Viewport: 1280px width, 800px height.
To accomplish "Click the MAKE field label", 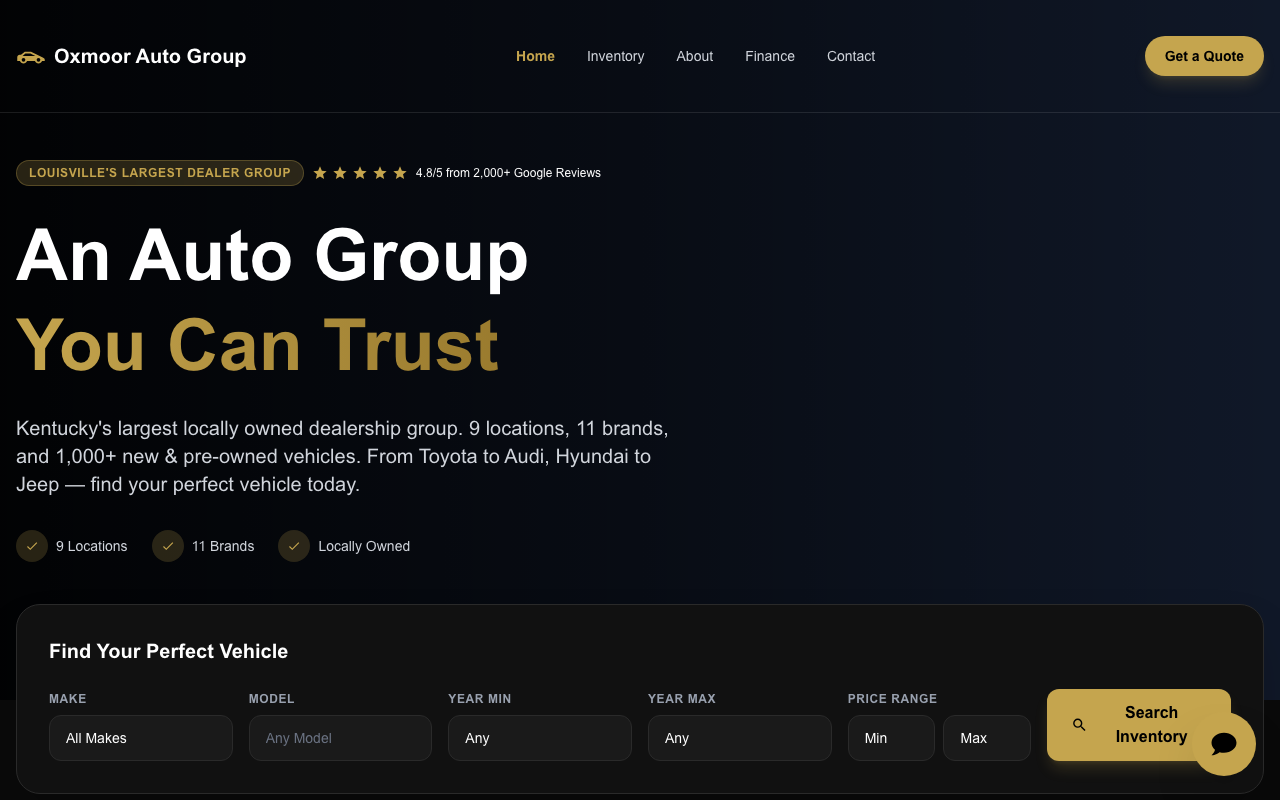I will click(68, 699).
